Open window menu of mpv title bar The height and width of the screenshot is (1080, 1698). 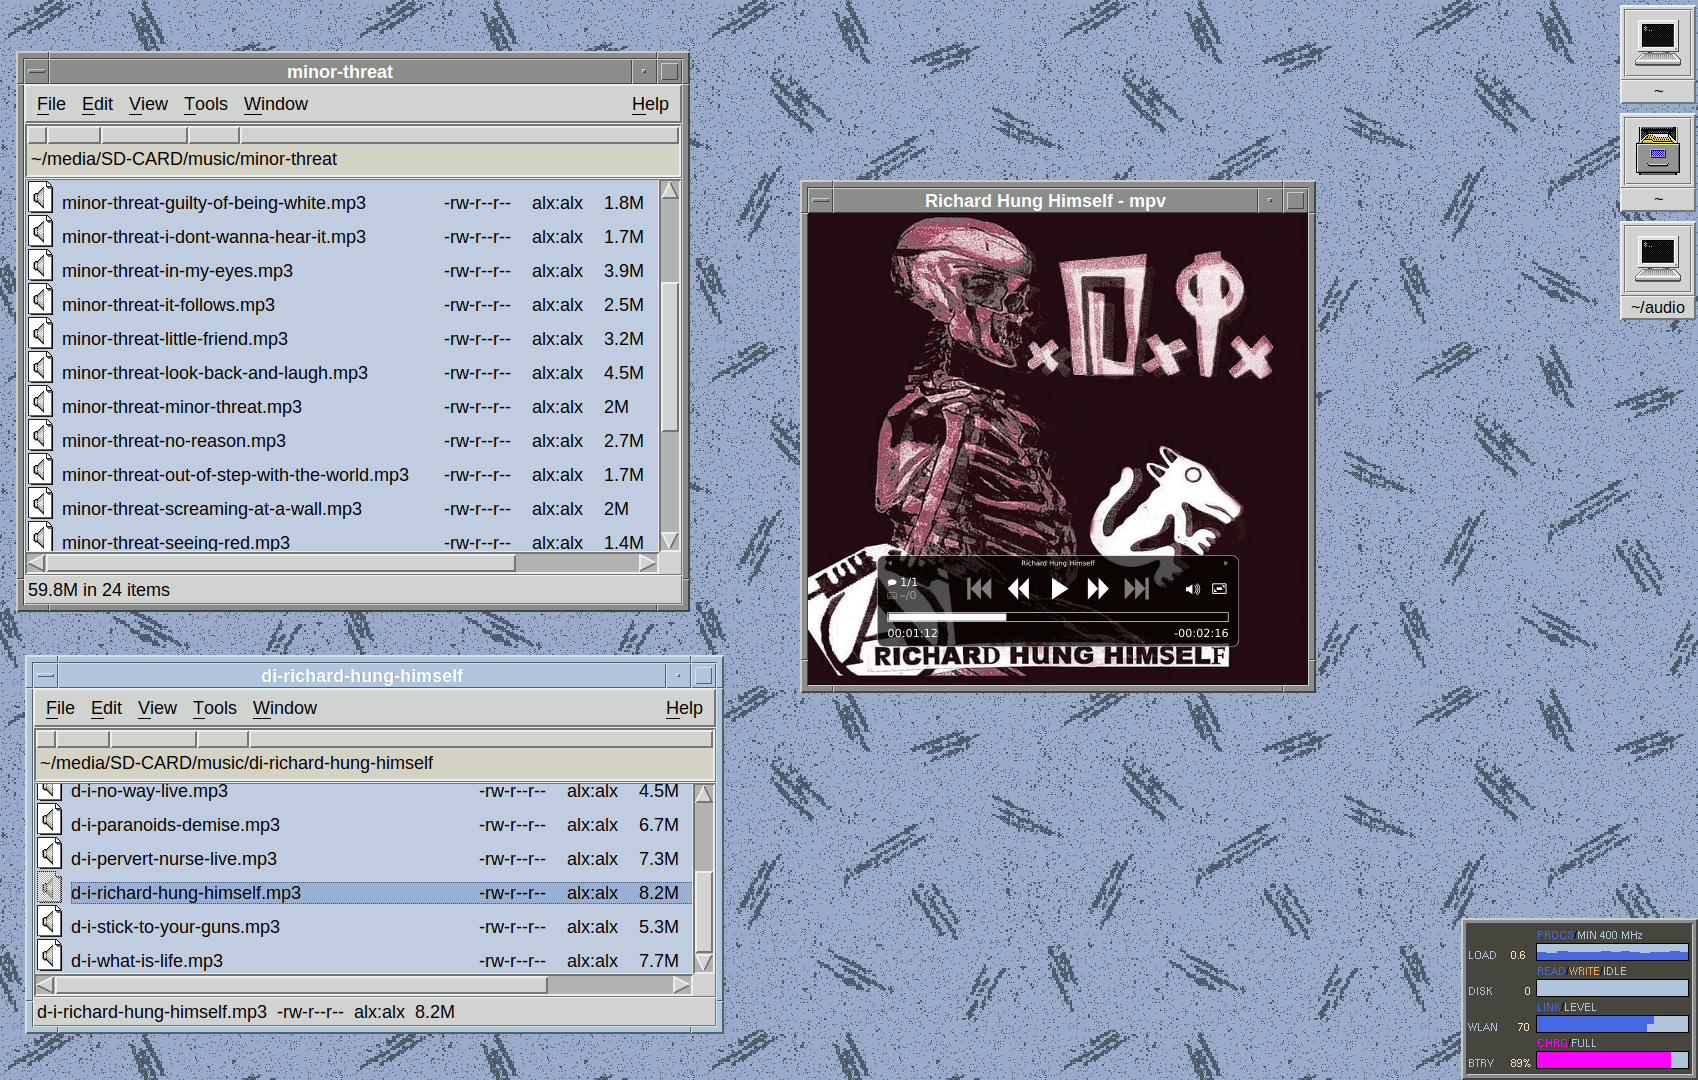820,201
